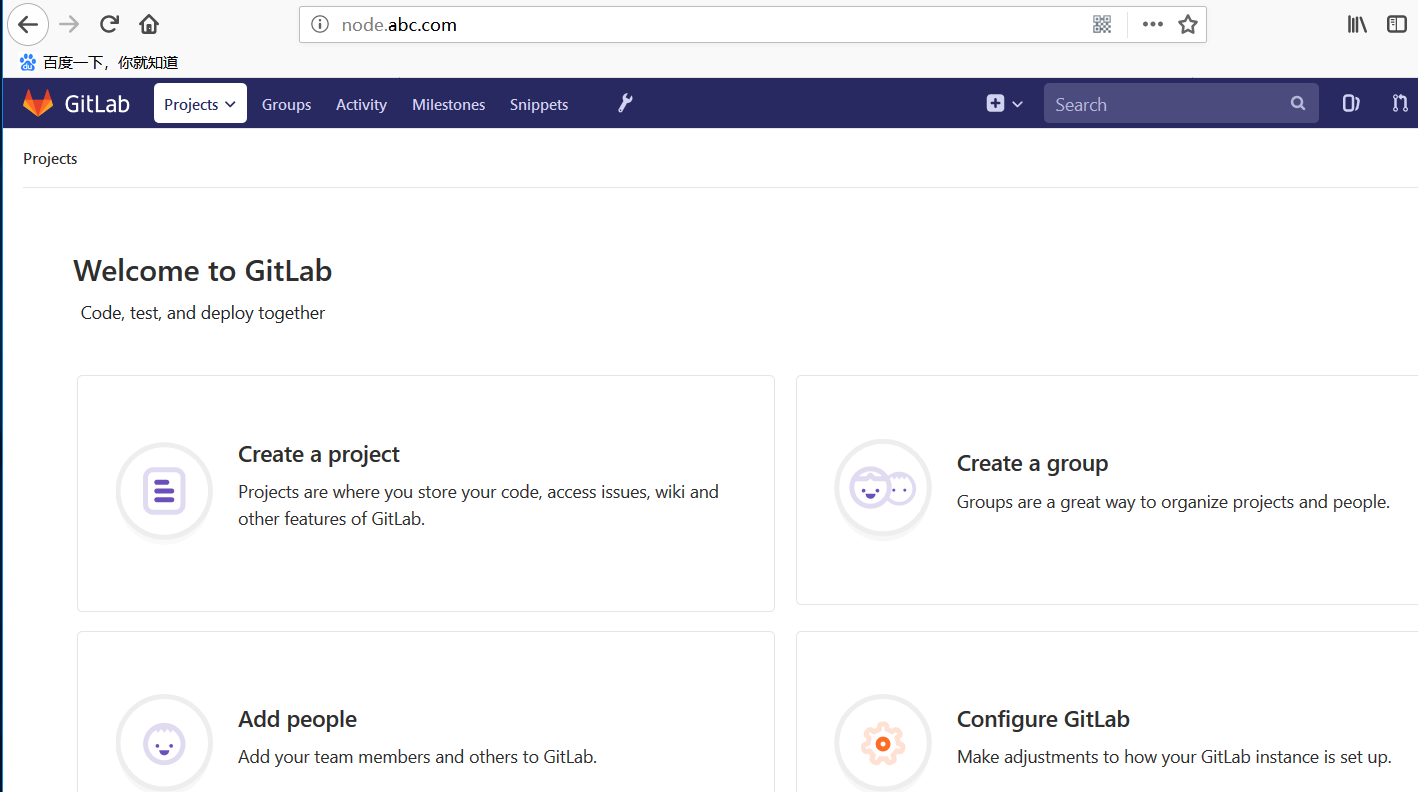Show site information icon in address bar

320,25
